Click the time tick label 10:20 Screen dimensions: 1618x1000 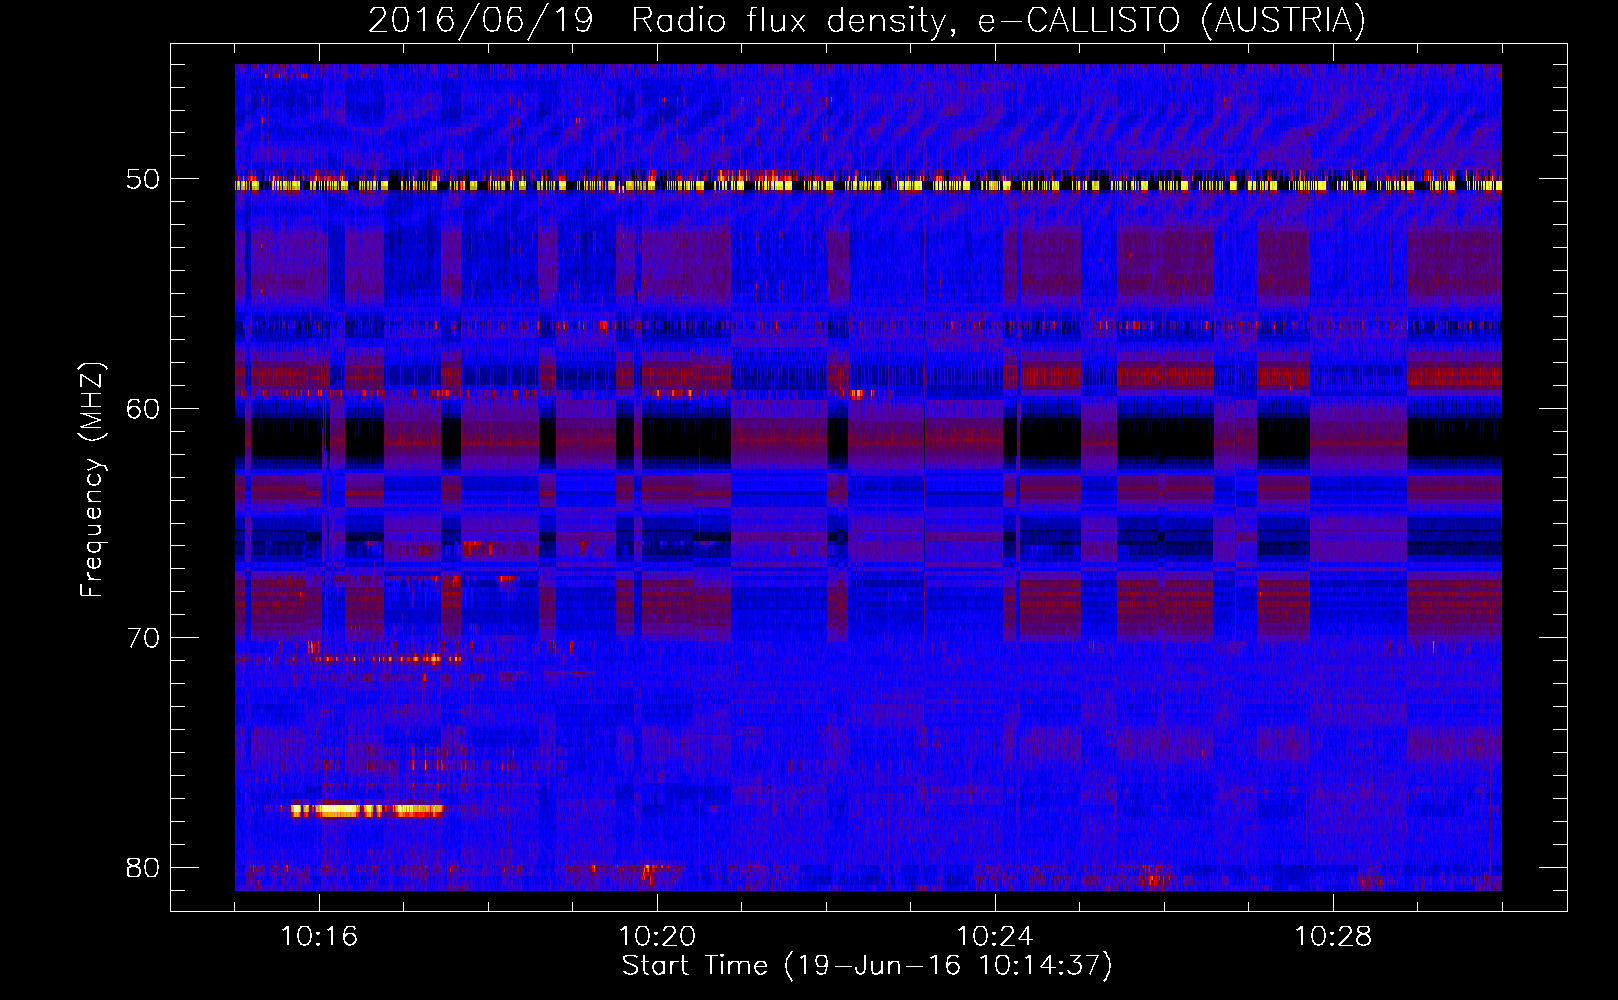point(657,937)
